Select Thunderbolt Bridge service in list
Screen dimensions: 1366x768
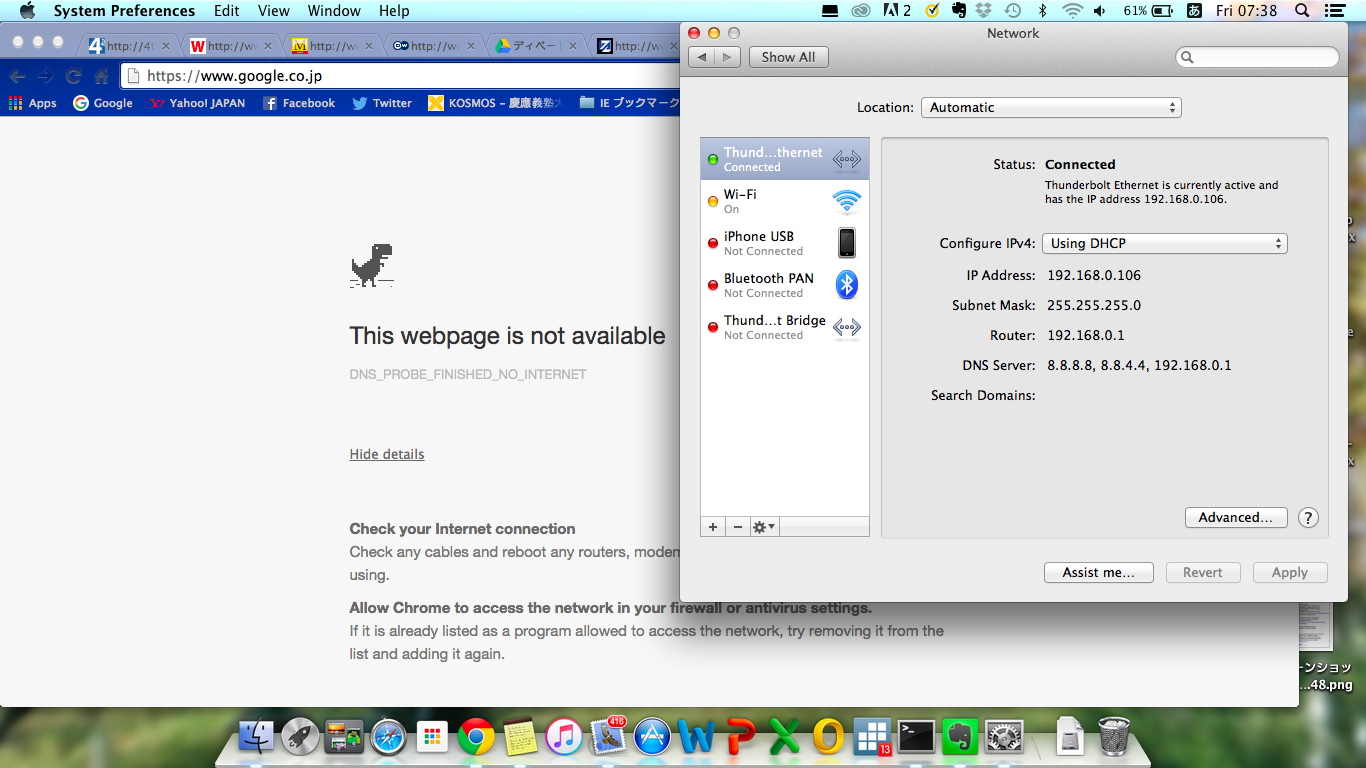785,327
